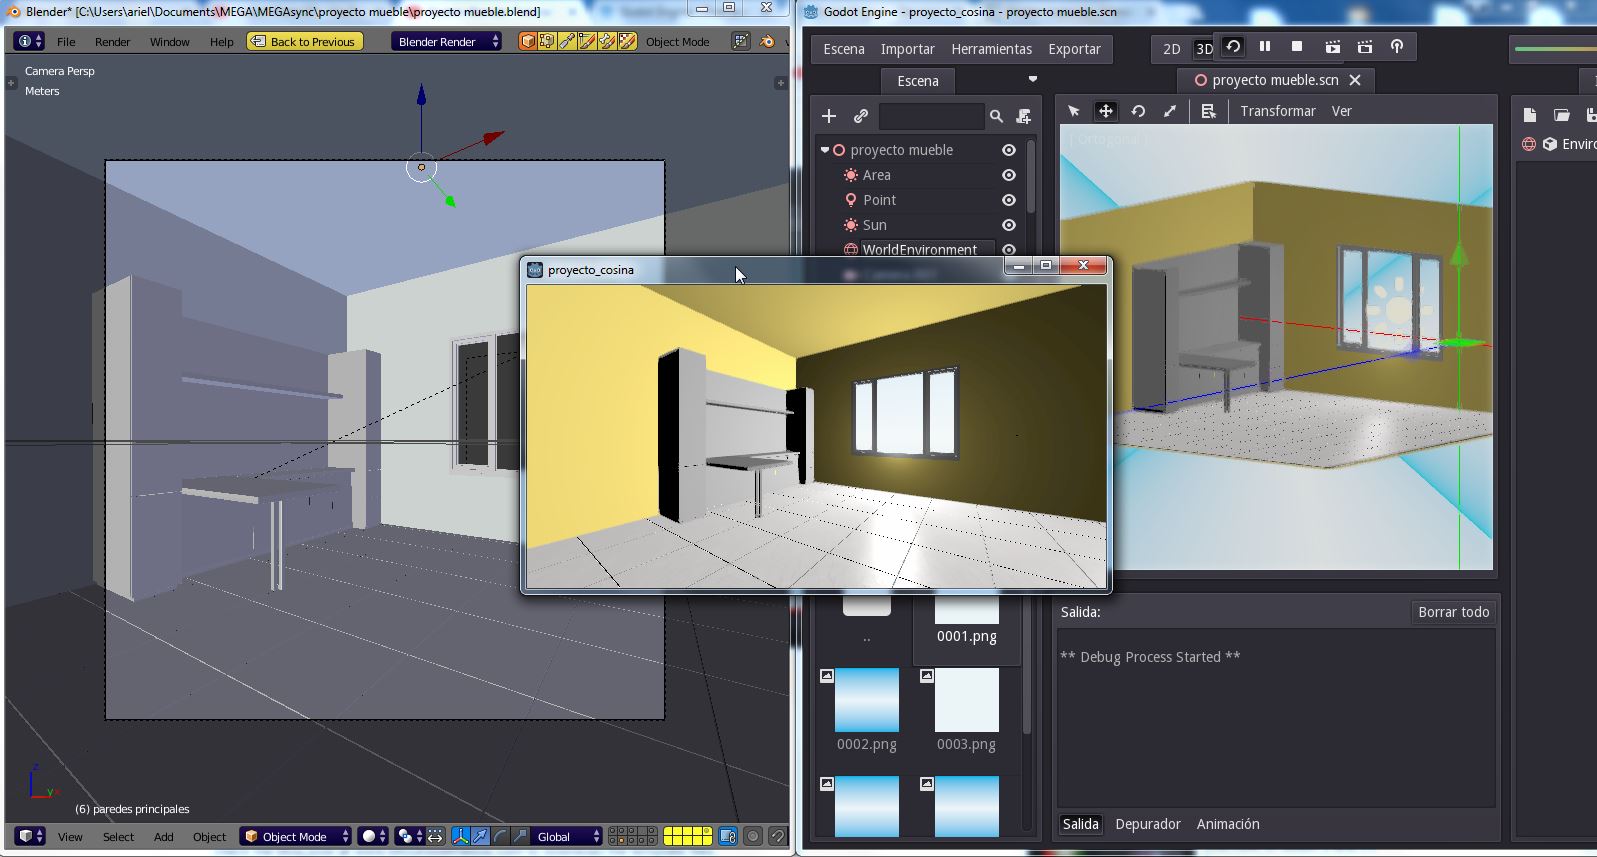
Task: Open Transformar menu in Godot viewport
Action: (1278, 111)
